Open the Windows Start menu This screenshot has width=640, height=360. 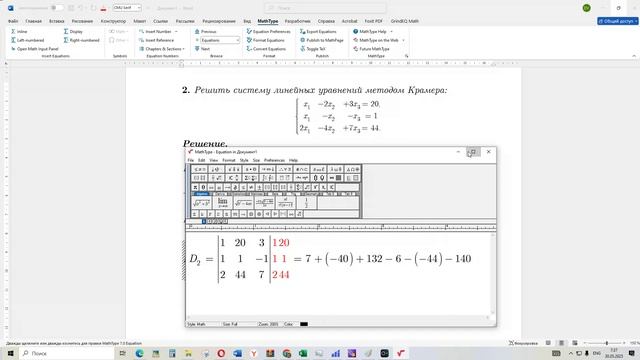(10, 353)
